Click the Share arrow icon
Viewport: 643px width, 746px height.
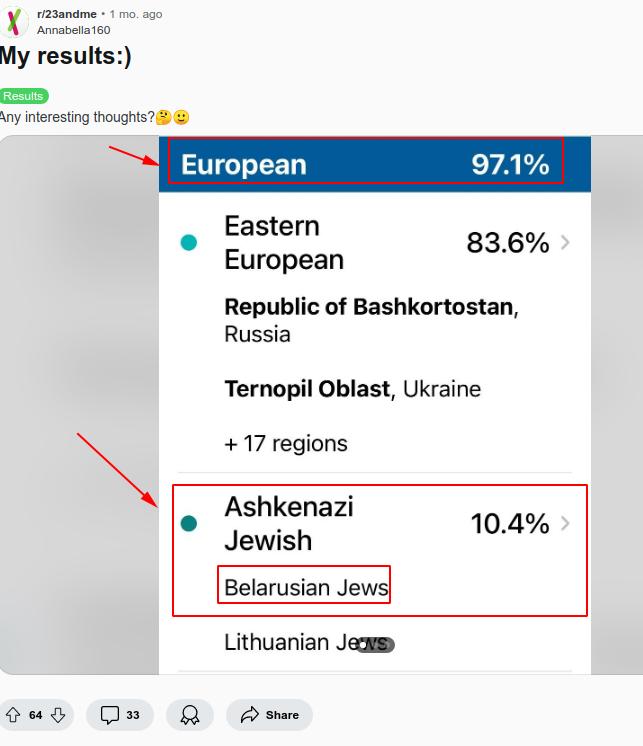point(249,715)
